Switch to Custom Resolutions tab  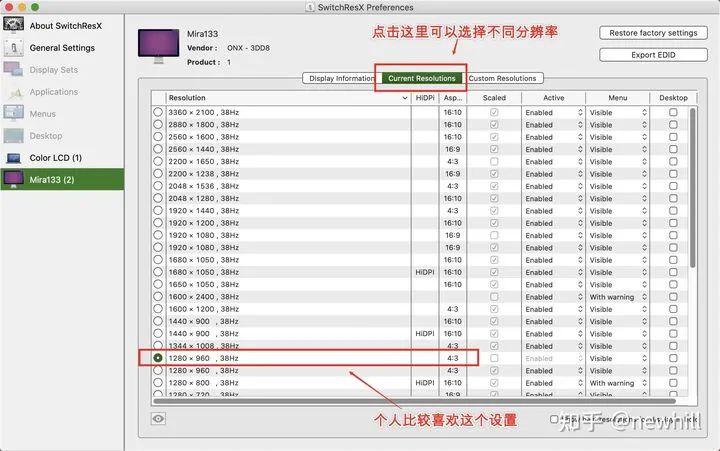click(x=502, y=78)
